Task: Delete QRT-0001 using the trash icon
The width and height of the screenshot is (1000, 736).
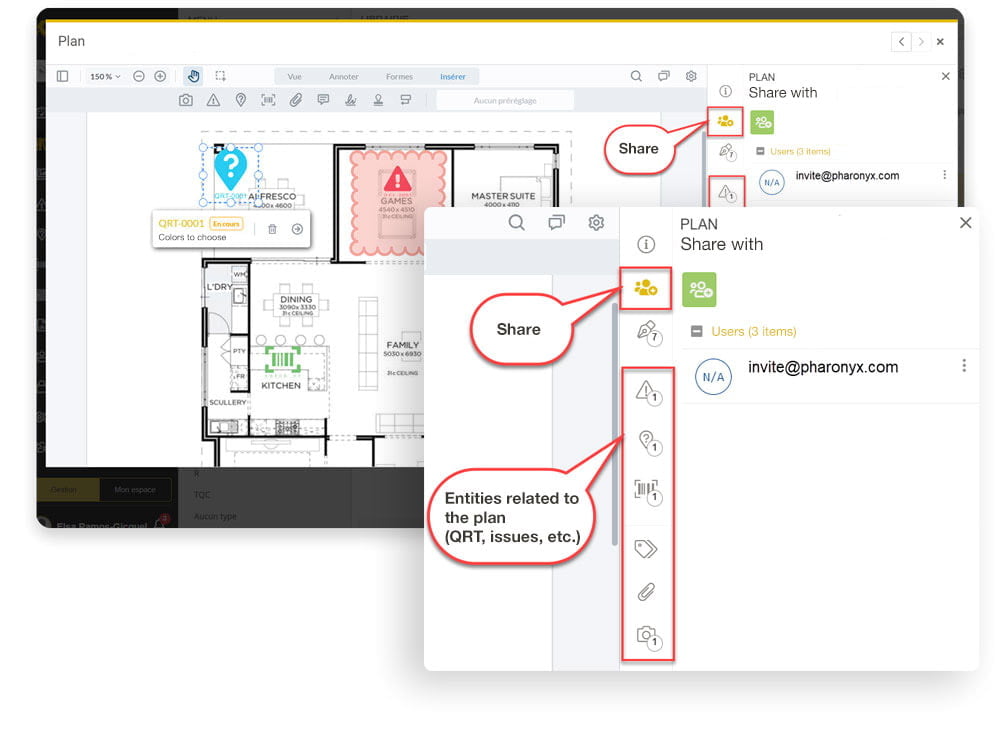Action: (x=272, y=229)
